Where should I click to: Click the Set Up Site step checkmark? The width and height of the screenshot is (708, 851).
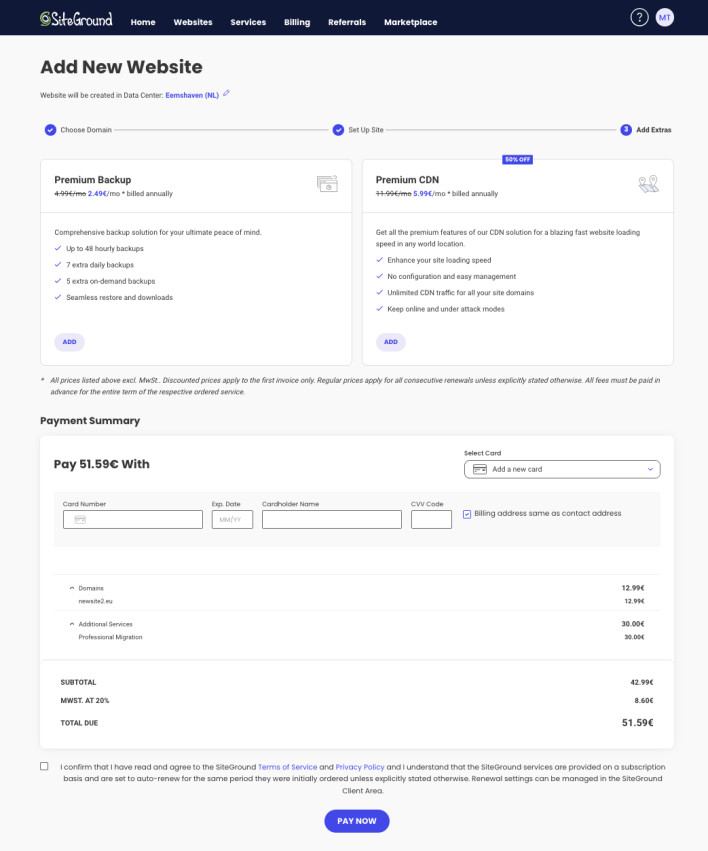click(x=338, y=130)
